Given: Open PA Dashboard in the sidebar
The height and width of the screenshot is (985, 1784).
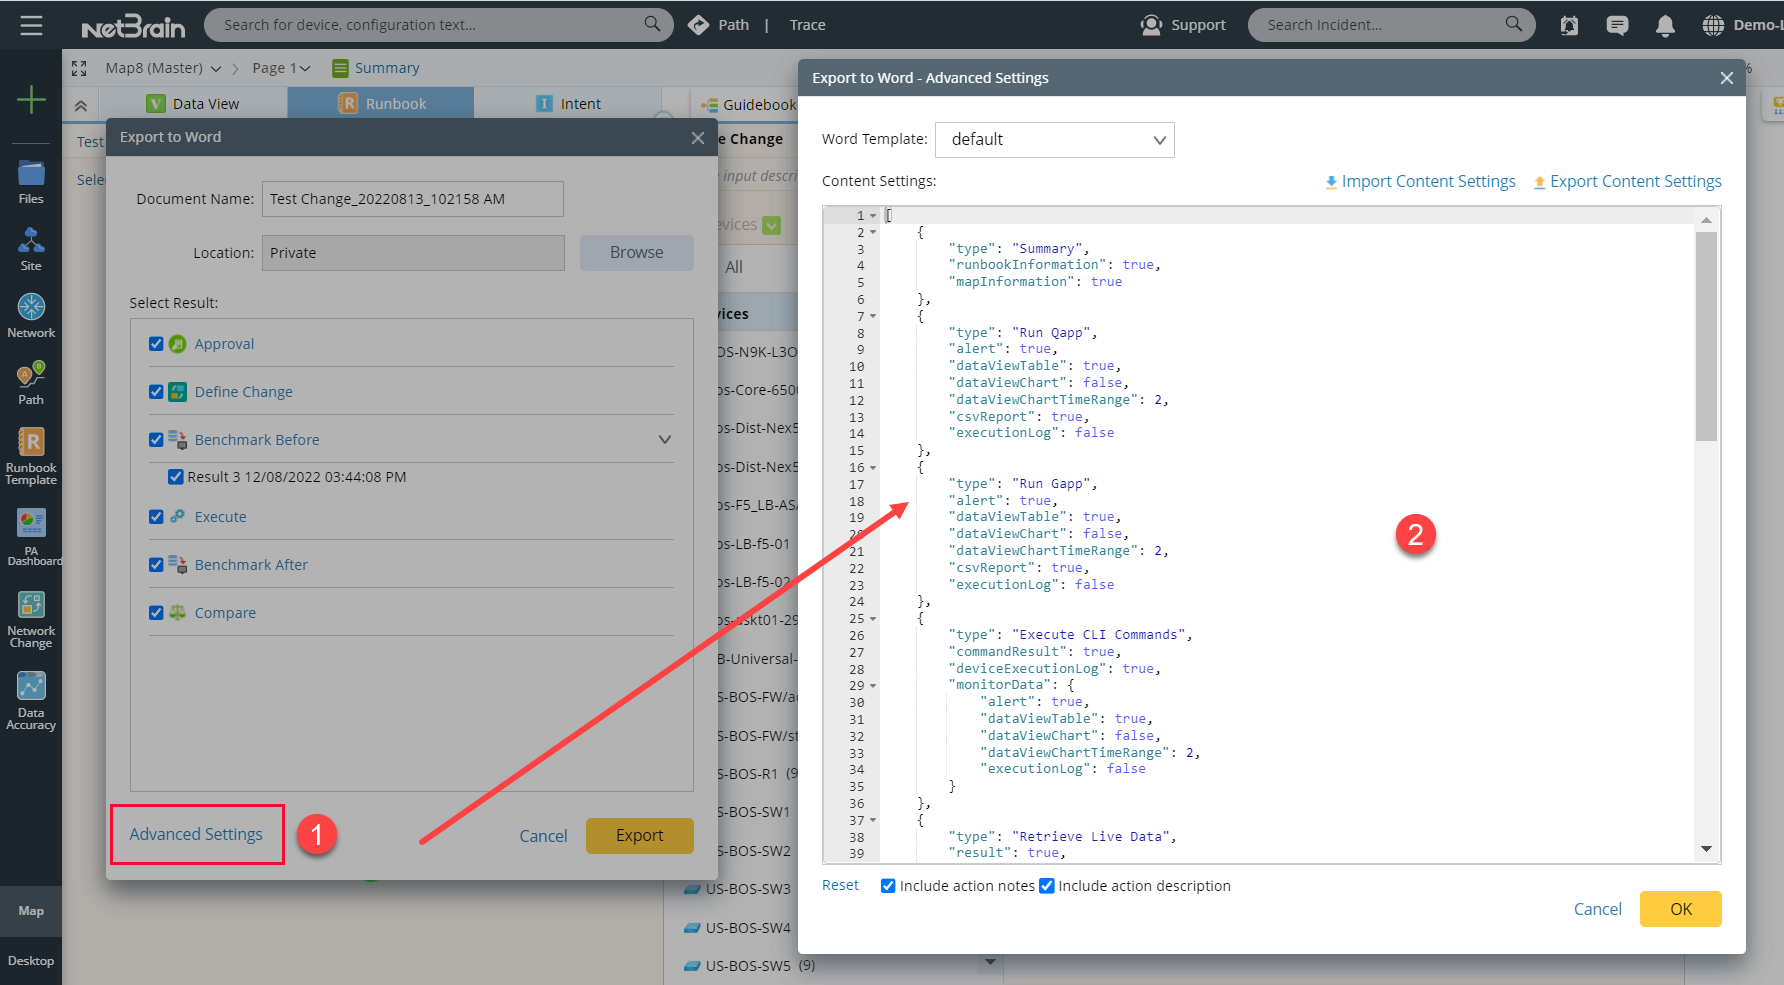Looking at the screenshot, I should [x=31, y=538].
